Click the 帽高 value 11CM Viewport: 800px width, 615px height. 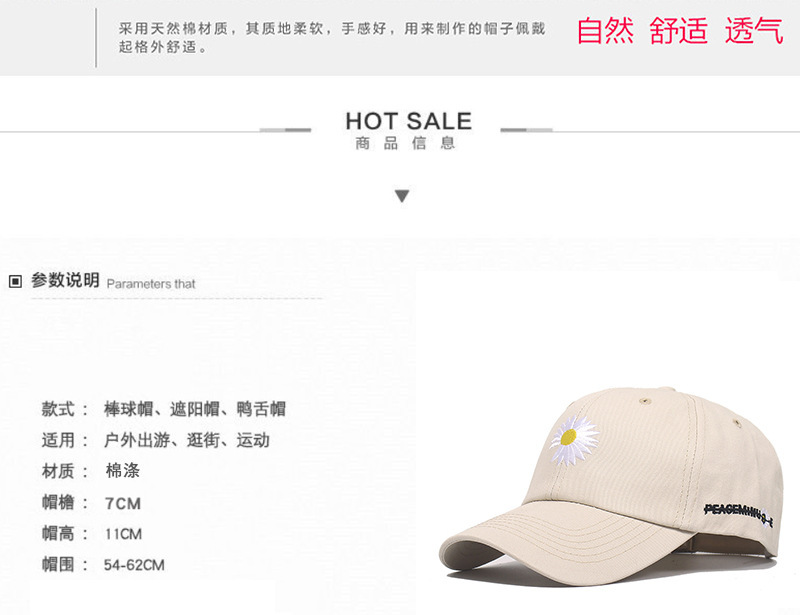point(123,534)
